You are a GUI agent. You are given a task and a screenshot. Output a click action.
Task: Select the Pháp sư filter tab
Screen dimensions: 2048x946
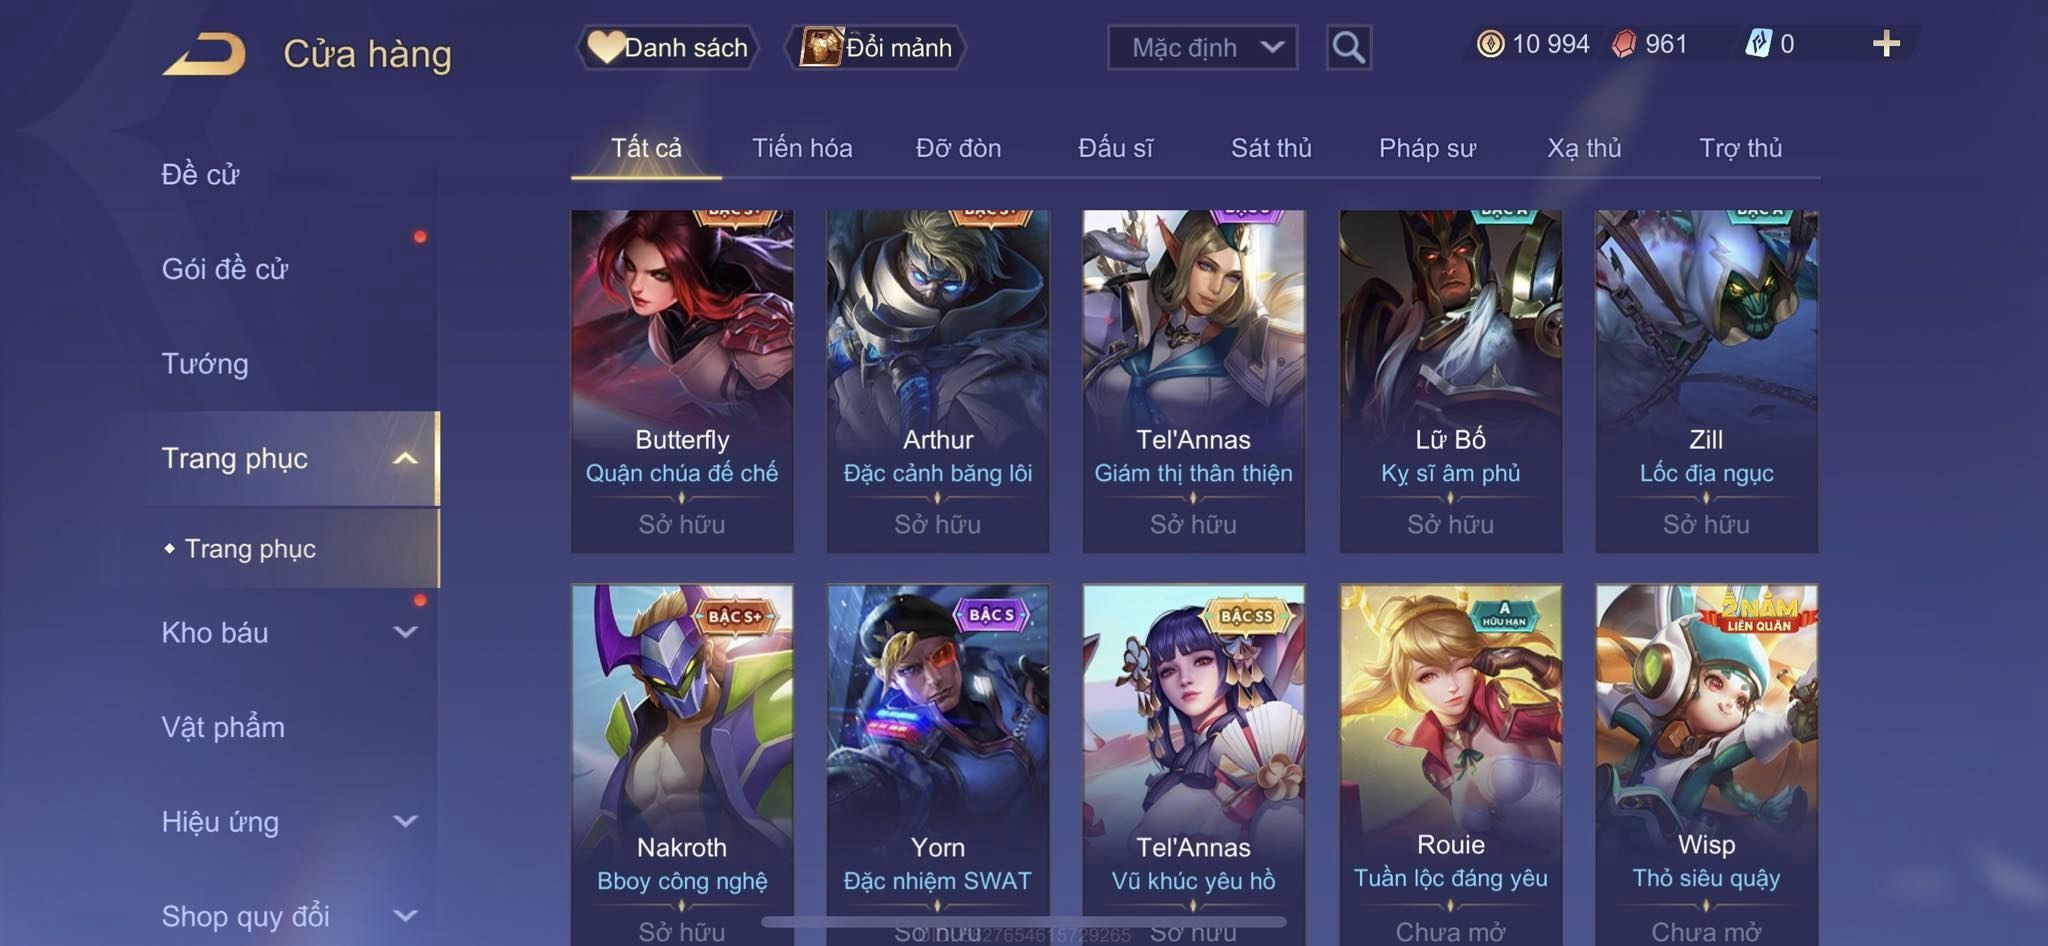(x=1427, y=148)
